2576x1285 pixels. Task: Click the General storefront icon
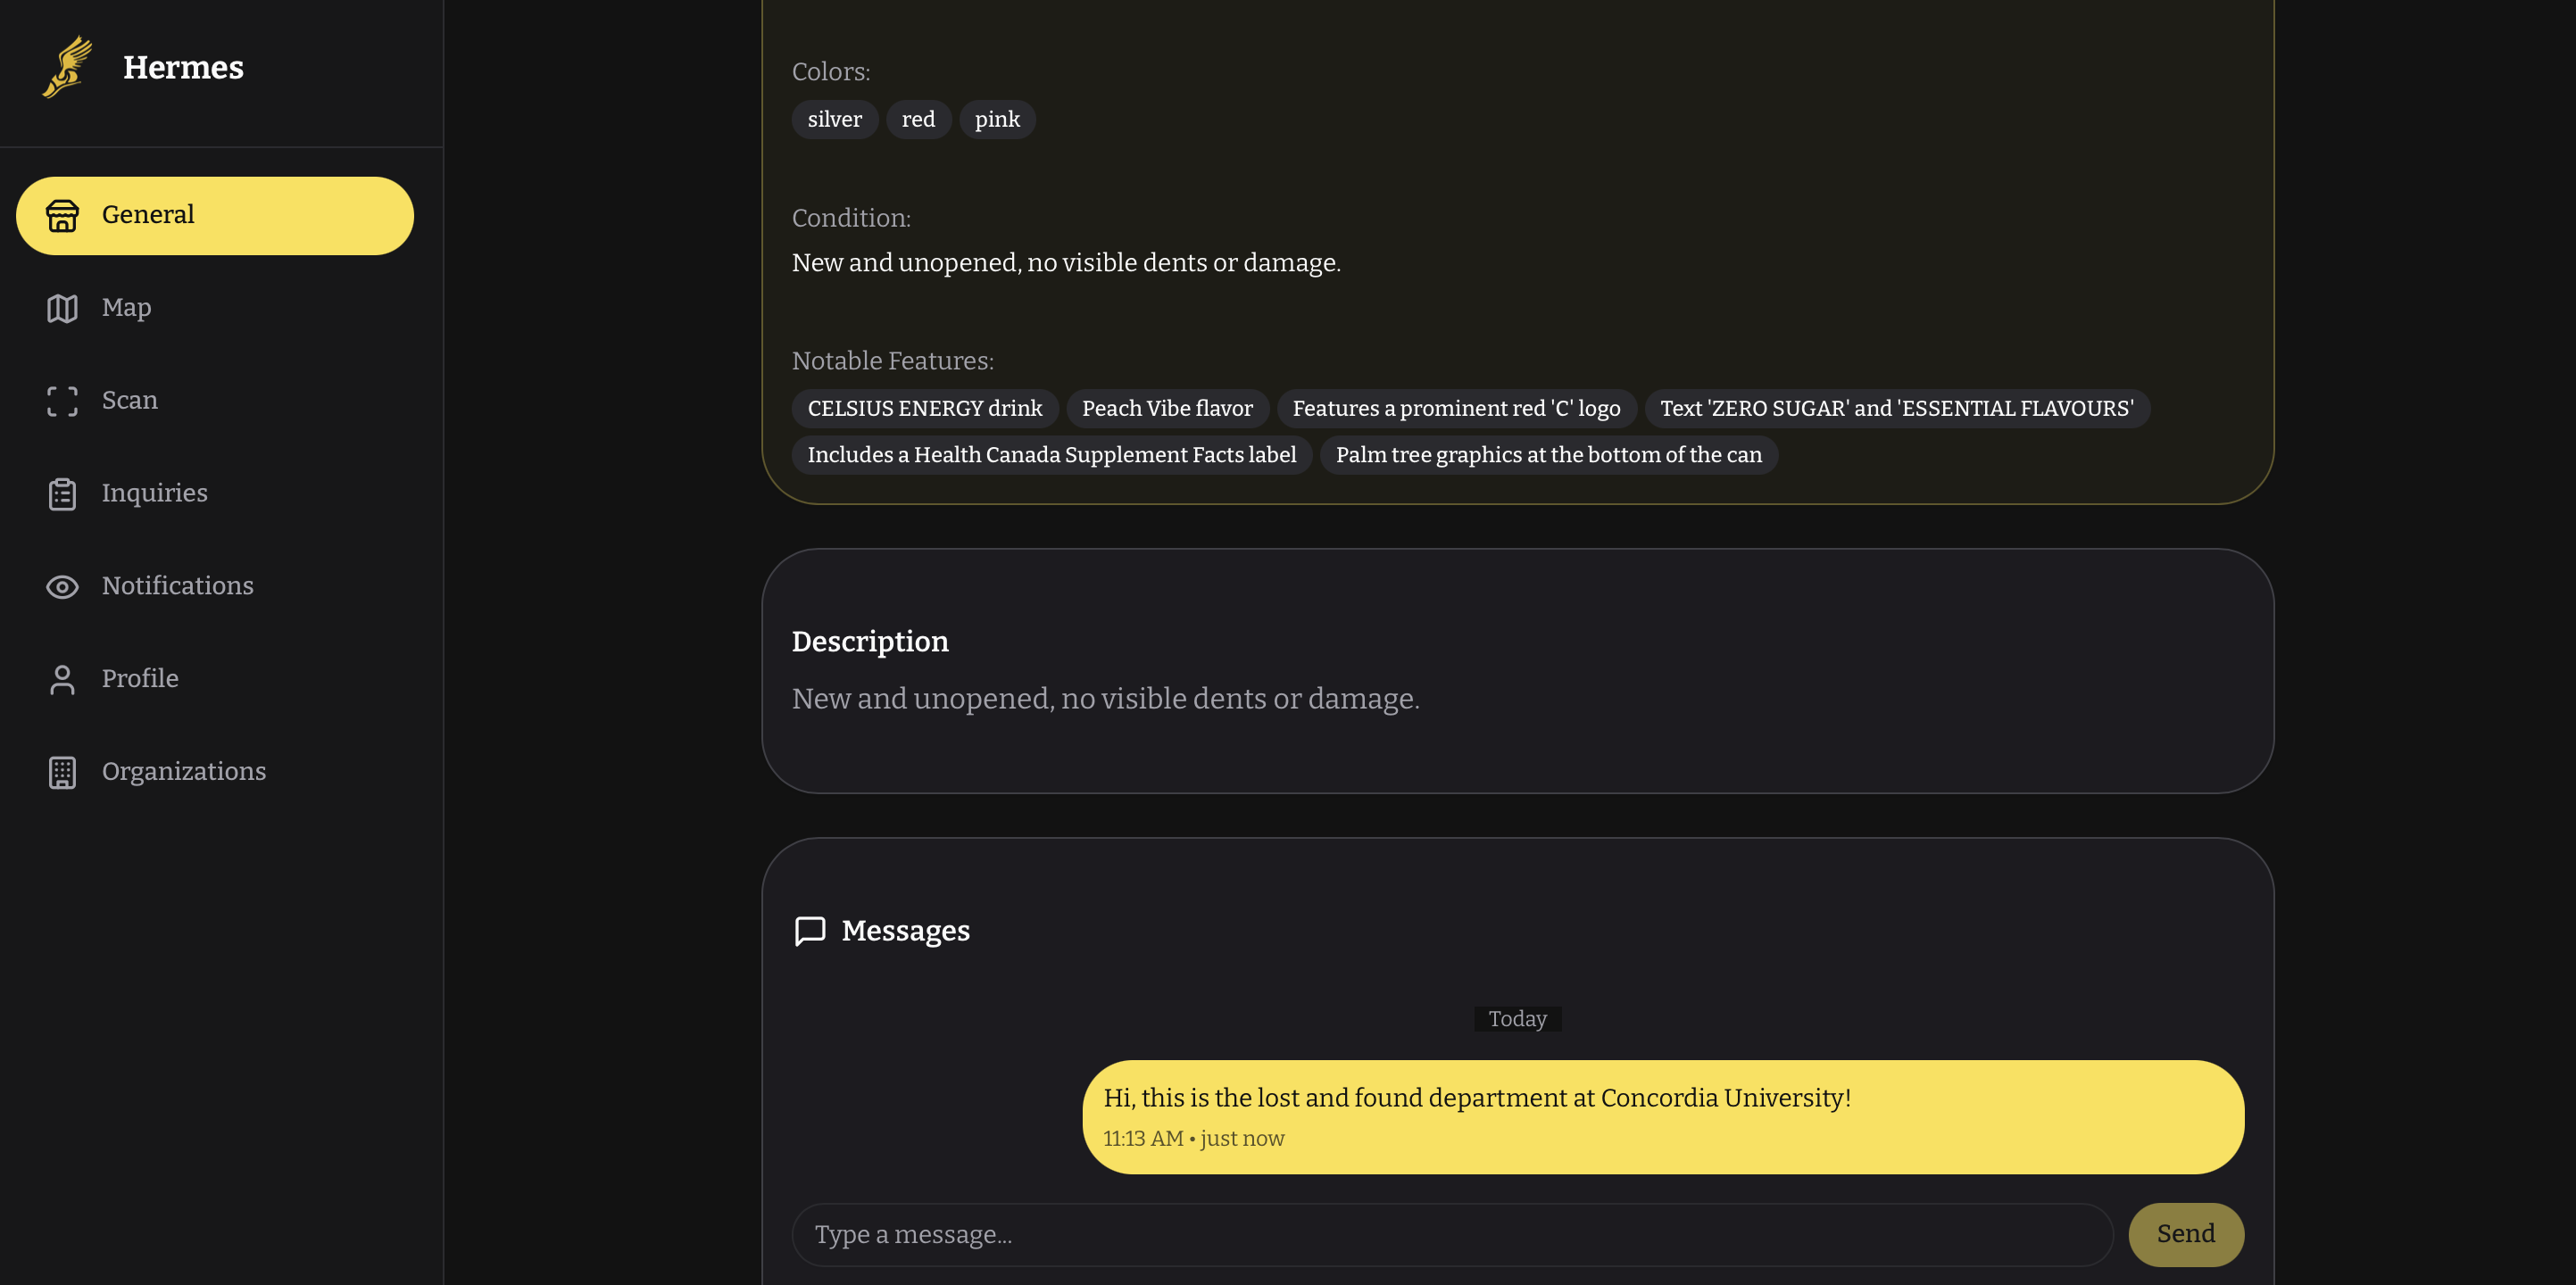tap(62, 215)
